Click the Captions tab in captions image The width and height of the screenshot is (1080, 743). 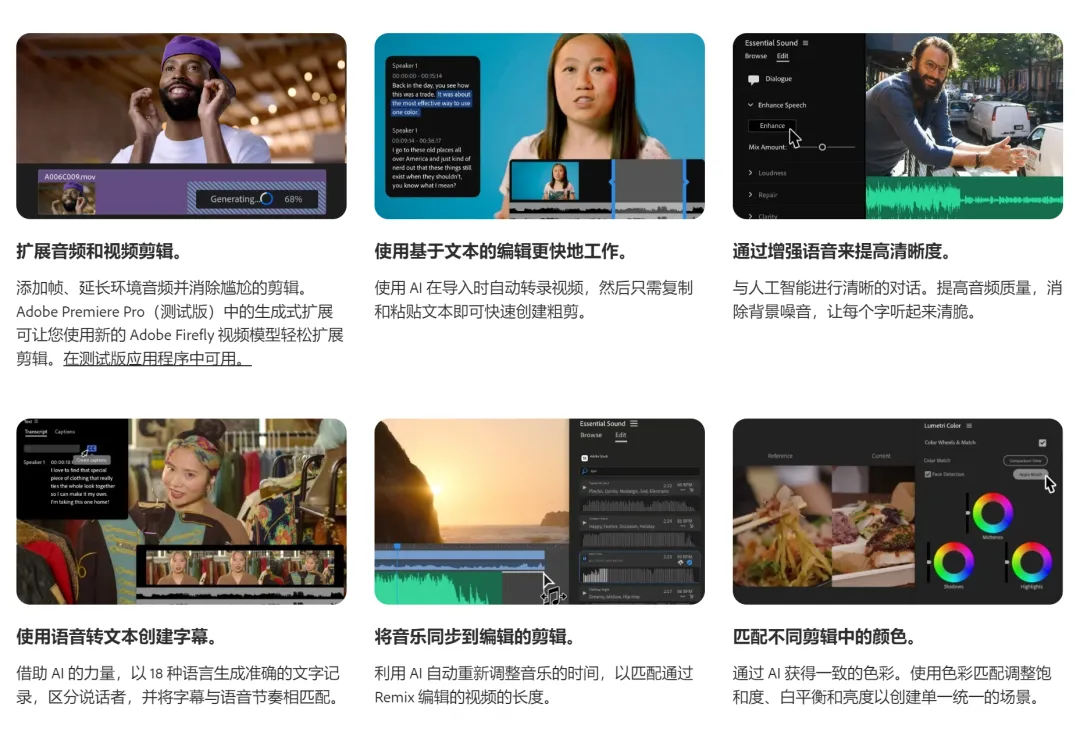pos(65,432)
